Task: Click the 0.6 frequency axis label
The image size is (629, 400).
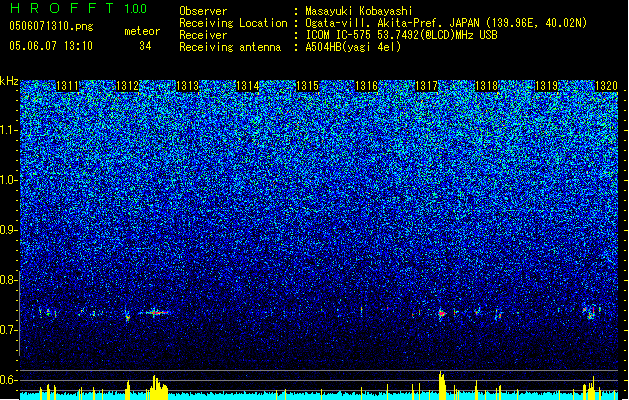Action: pyautogui.click(x=9, y=380)
